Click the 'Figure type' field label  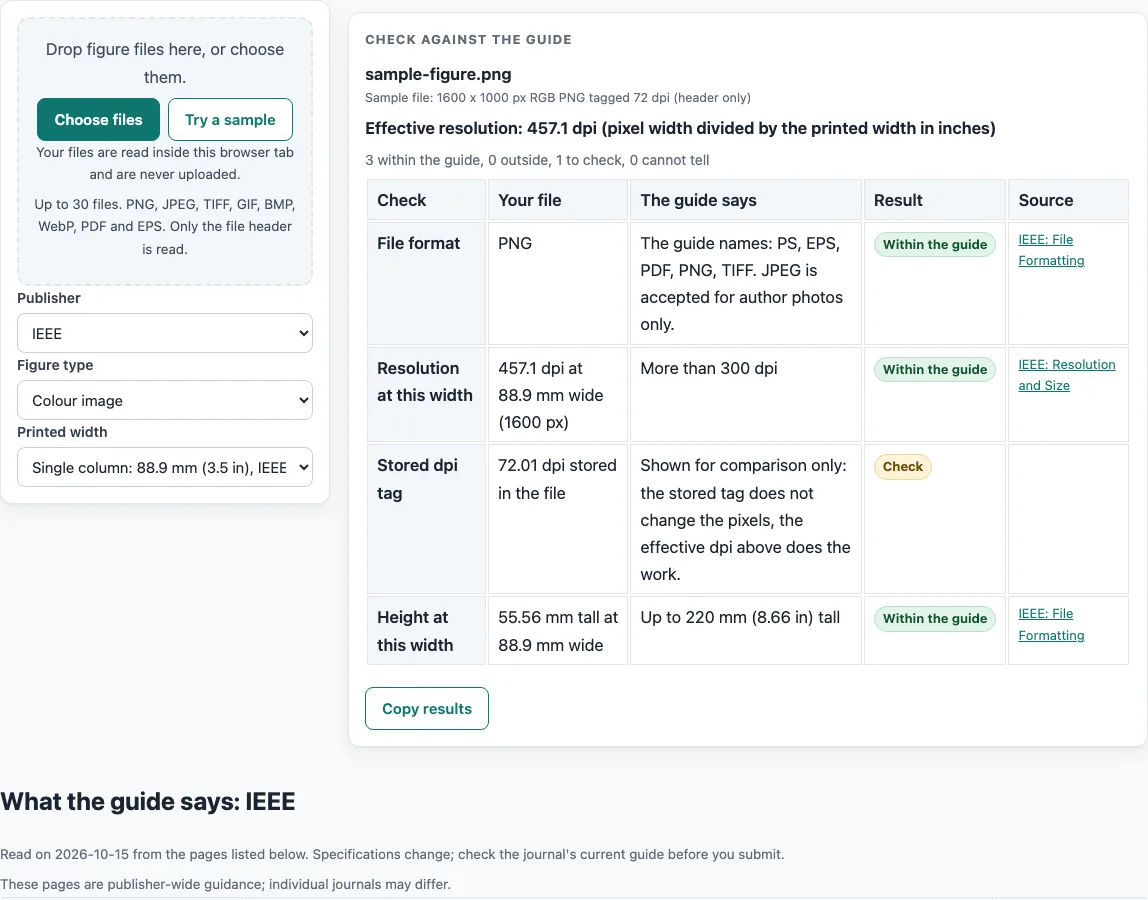(x=55, y=365)
